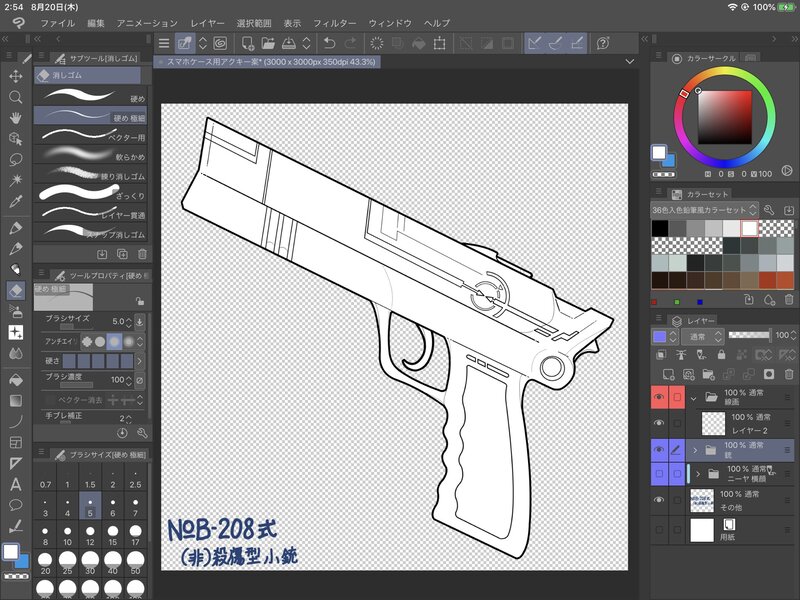Image resolution: width=800 pixels, height=600 pixels.
Task: Click the Transform scale icon
Action: [x=439, y=43]
